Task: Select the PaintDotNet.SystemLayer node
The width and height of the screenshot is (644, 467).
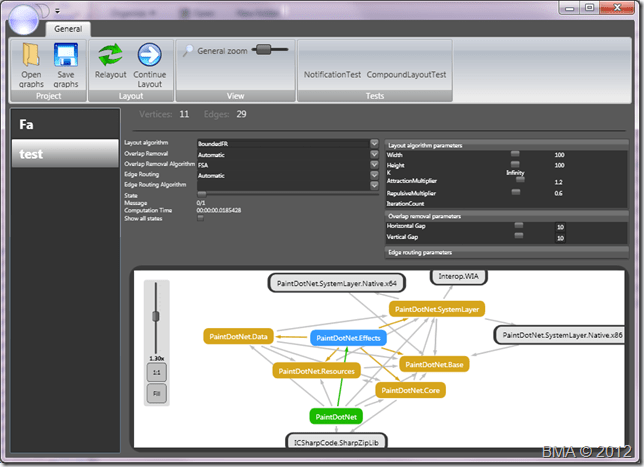Action: tap(437, 310)
